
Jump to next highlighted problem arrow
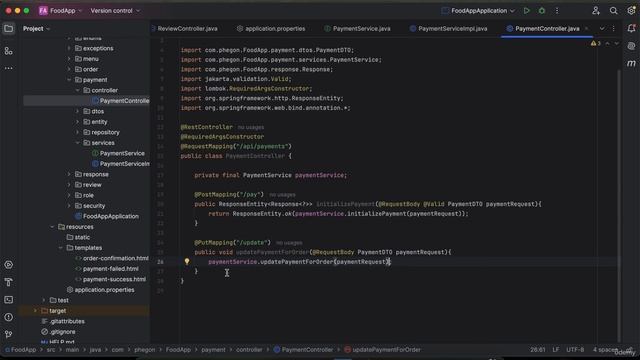tap(616, 43)
